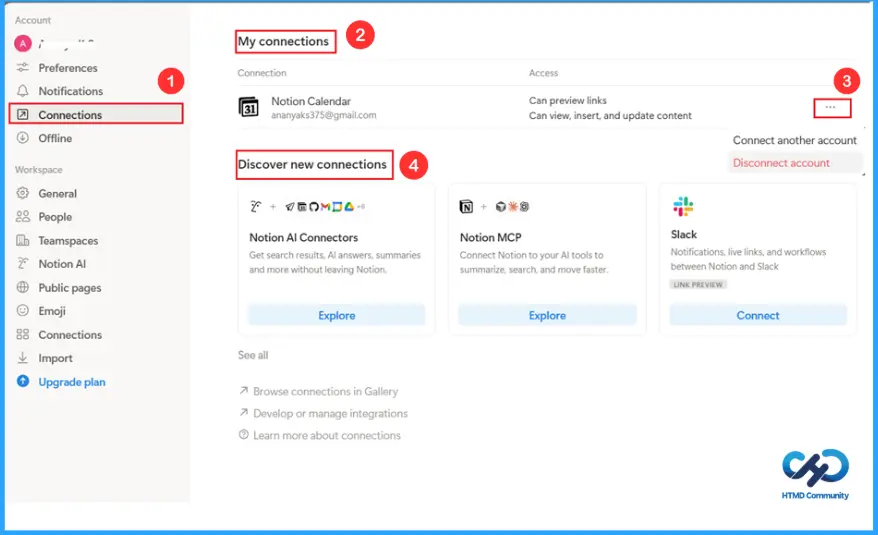
Task: Select Connections under the Workspace section
Action: click(70, 334)
